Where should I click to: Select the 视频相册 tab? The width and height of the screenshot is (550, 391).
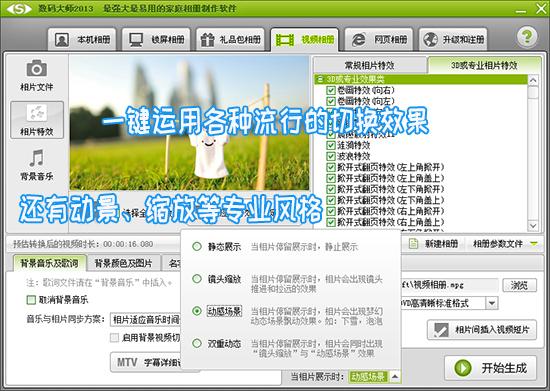coord(304,40)
